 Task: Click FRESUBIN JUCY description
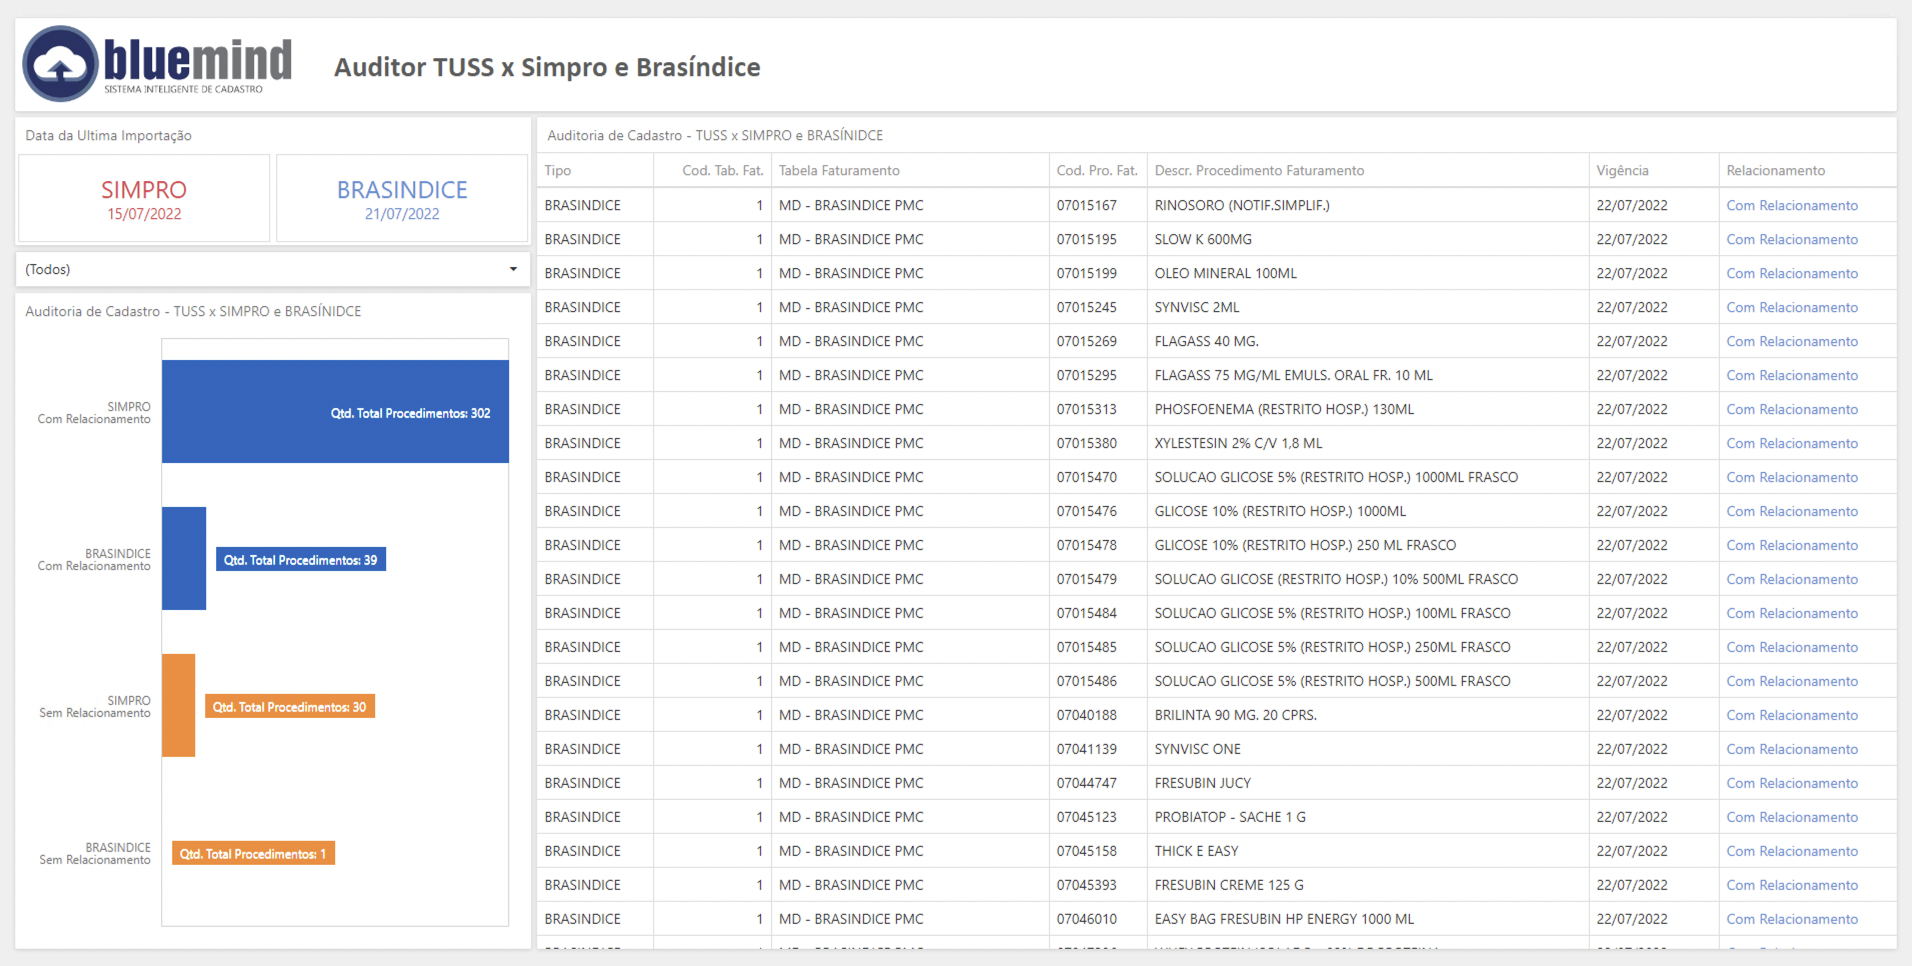(x=1202, y=783)
